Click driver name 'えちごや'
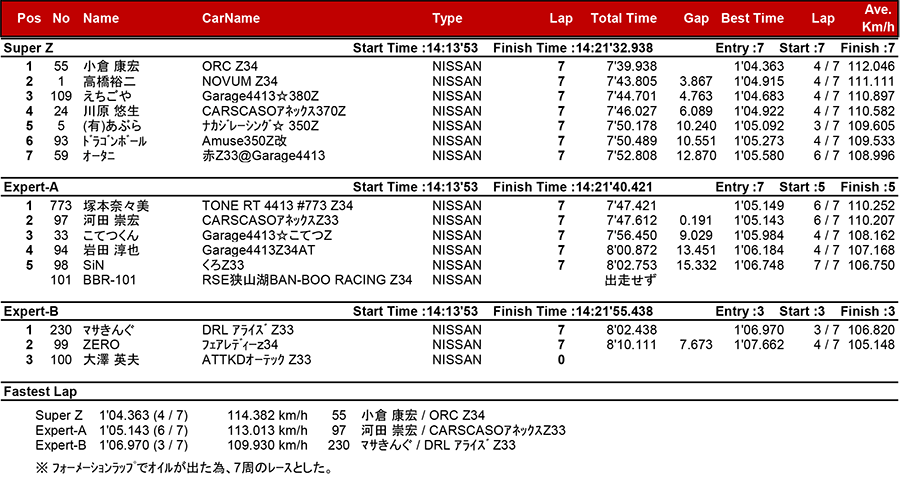 [x=107, y=96]
